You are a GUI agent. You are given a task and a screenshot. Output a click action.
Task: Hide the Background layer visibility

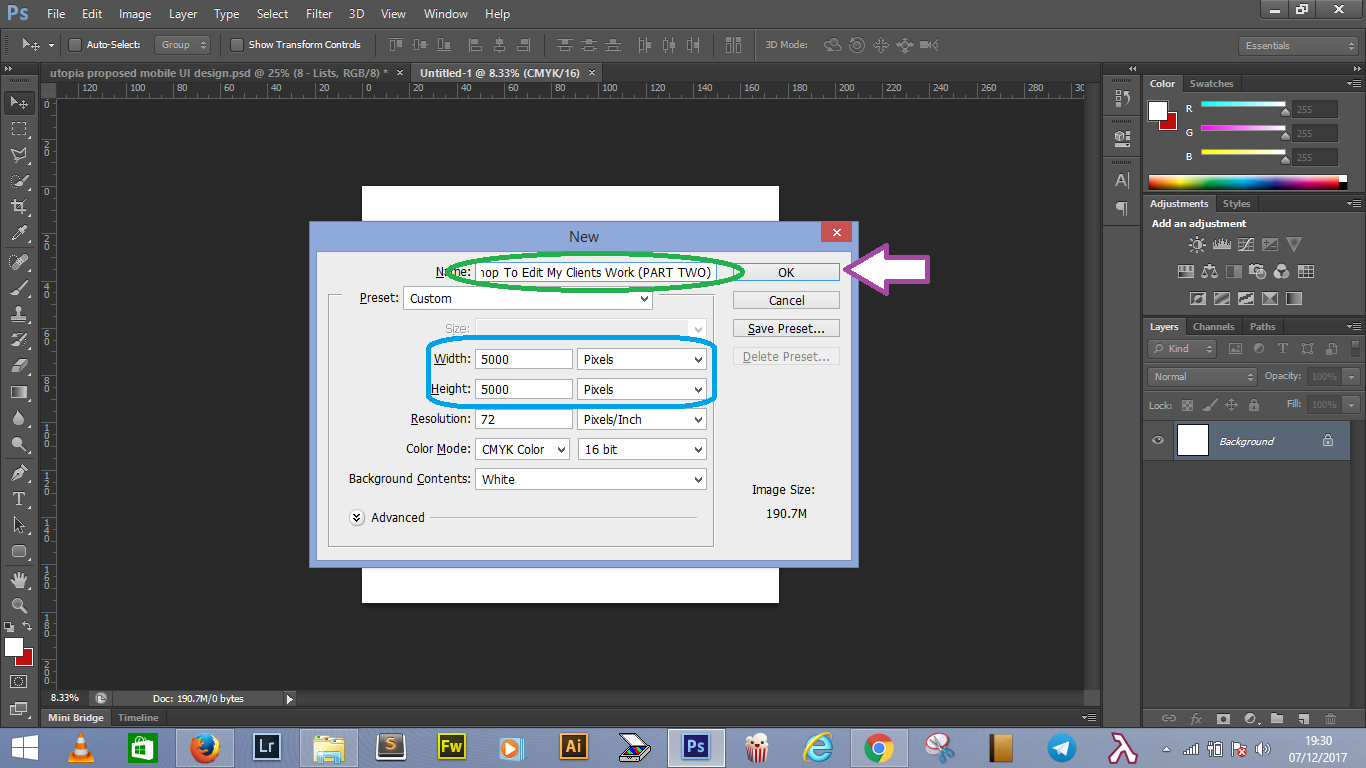pyautogui.click(x=1158, y=440)
